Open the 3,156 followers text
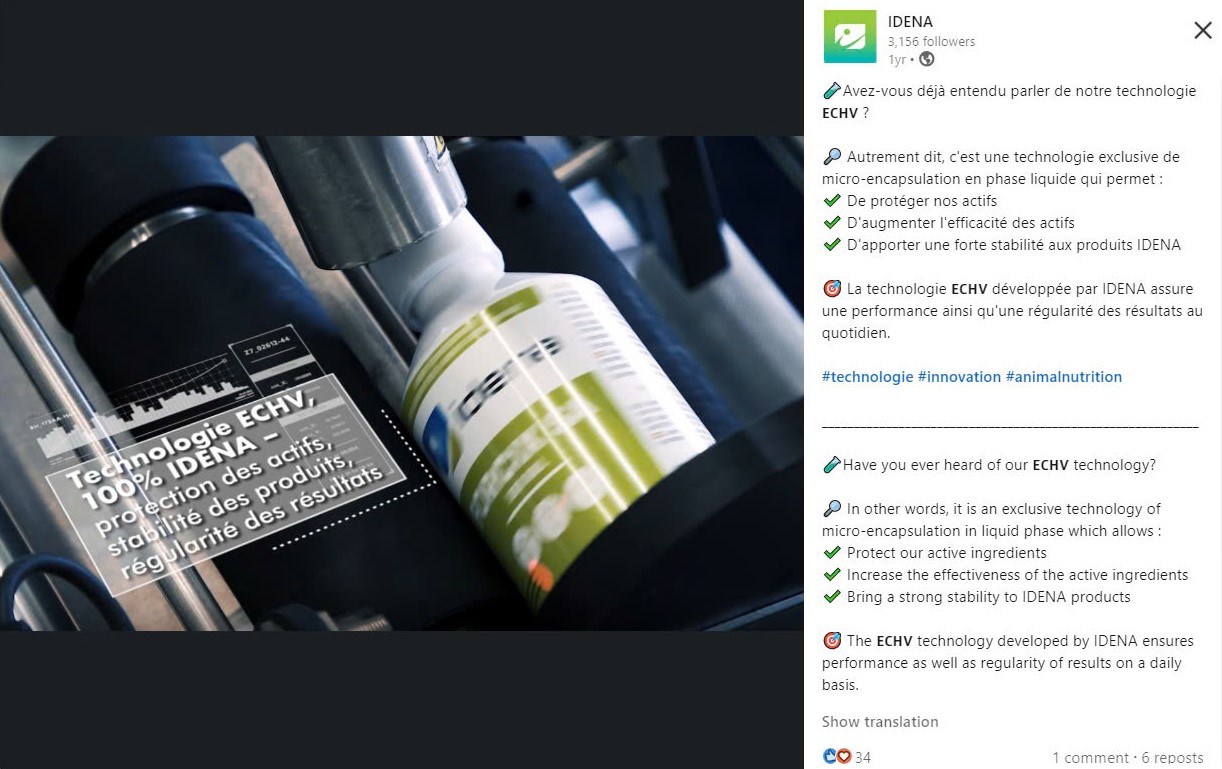Image resolution: width=1222 pixels, height=769 pixels. 931,41
